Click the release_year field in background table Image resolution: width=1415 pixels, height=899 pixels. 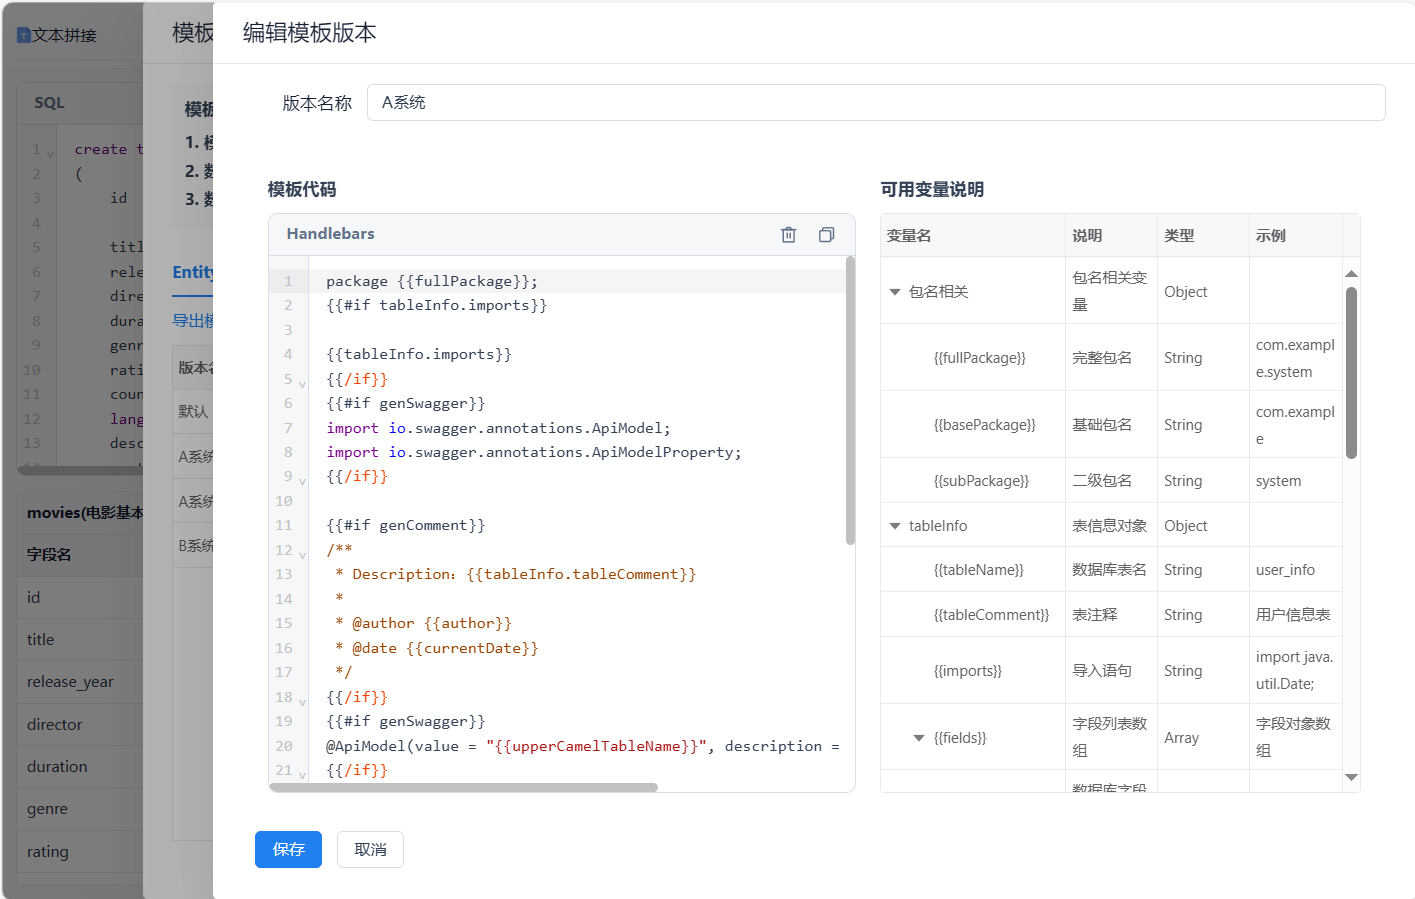click(70, 682)
